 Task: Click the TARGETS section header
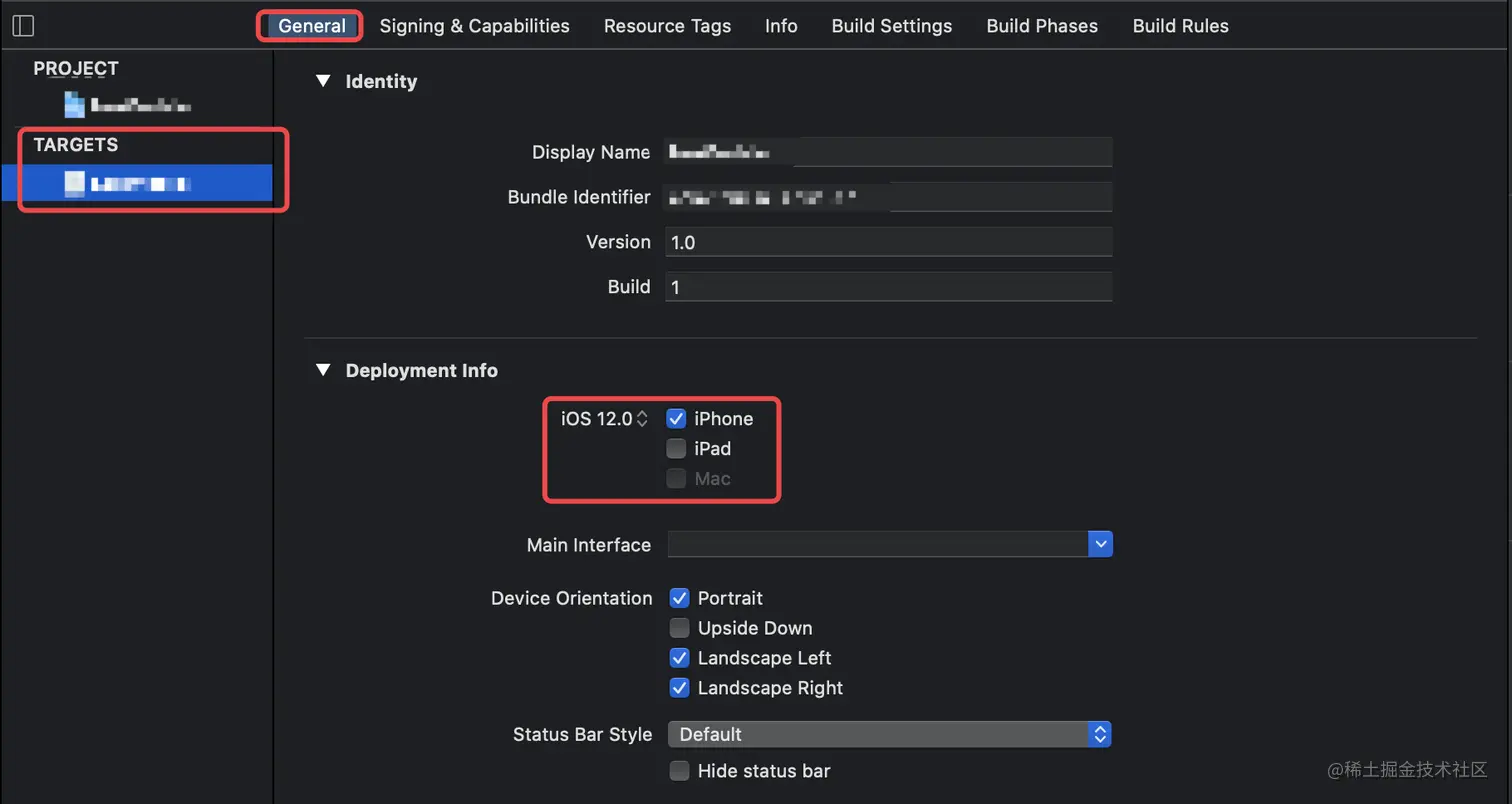click(x=76, y=145)
